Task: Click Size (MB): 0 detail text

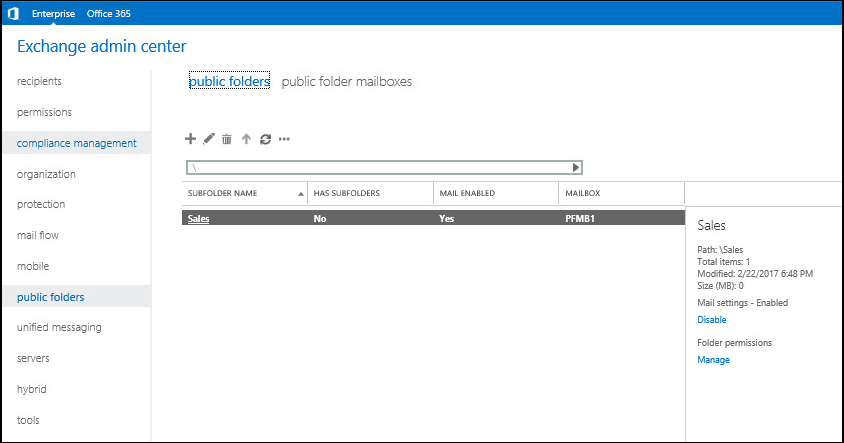Action: tap(720, 285)
